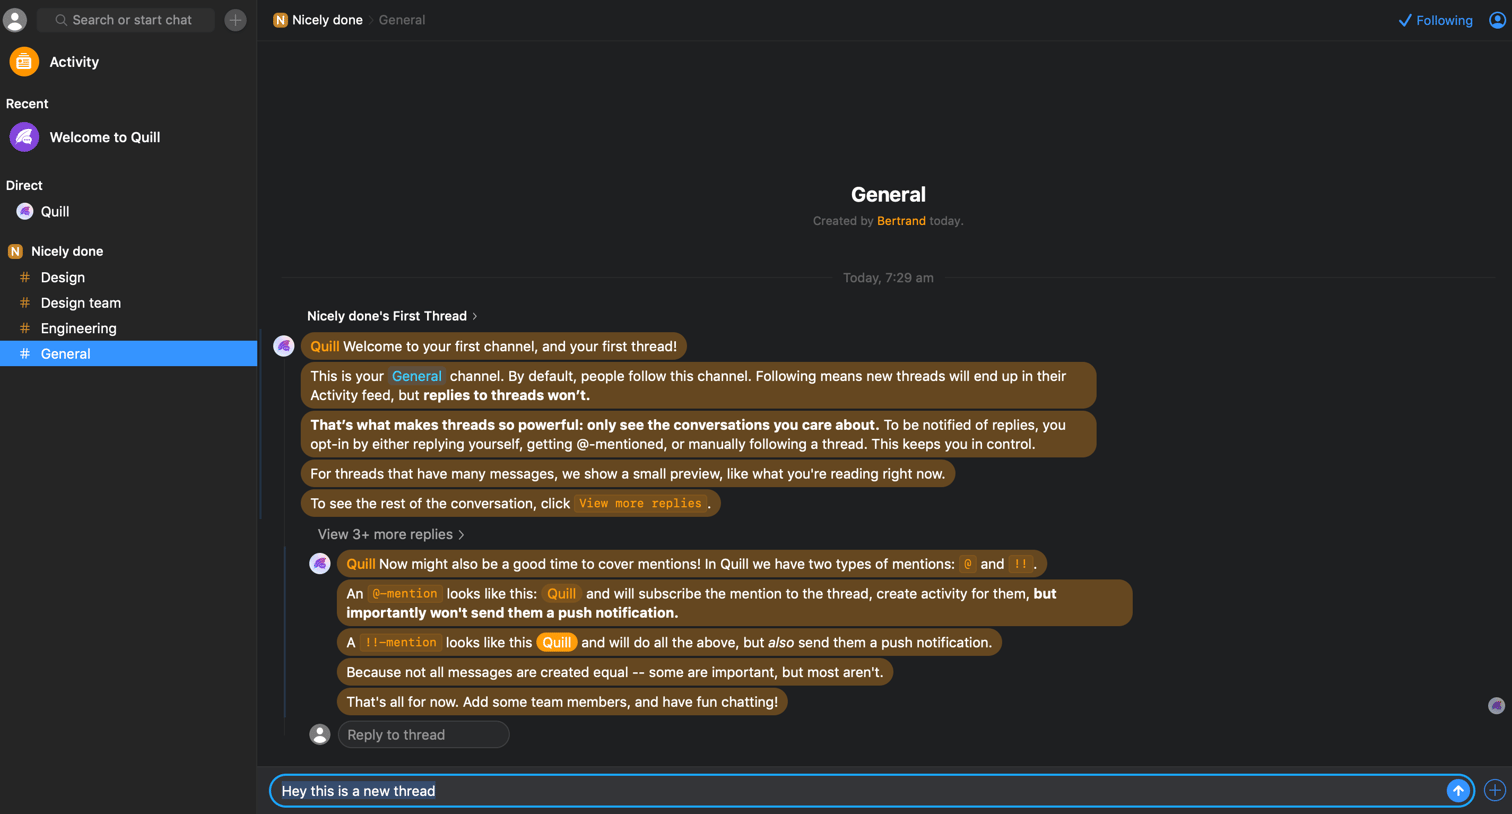Open the Activity feed icon

pos(24,62)
